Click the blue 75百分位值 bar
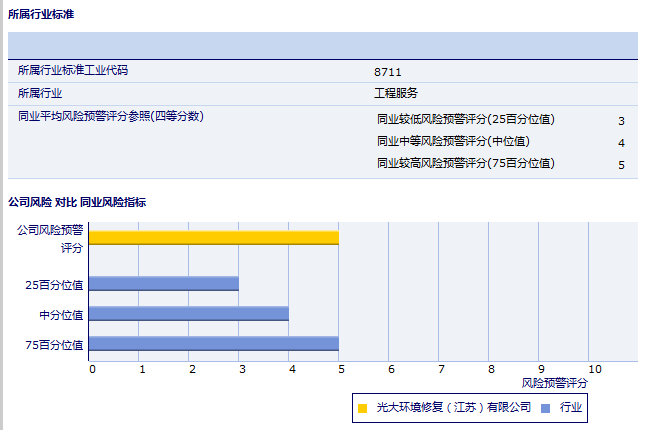This screenshot has height=430, width=648. 214,343
